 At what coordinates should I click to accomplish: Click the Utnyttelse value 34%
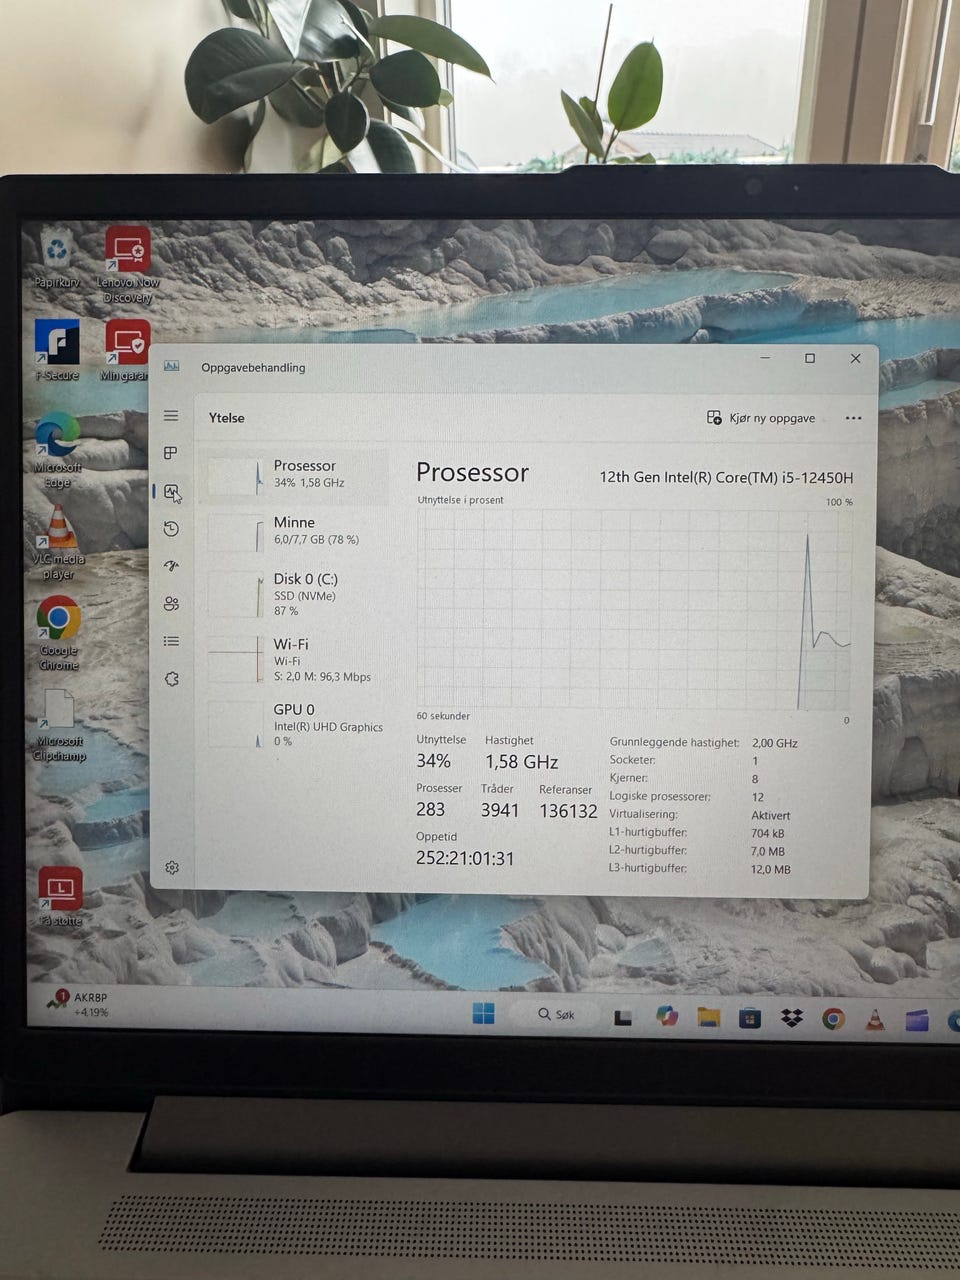433,761
